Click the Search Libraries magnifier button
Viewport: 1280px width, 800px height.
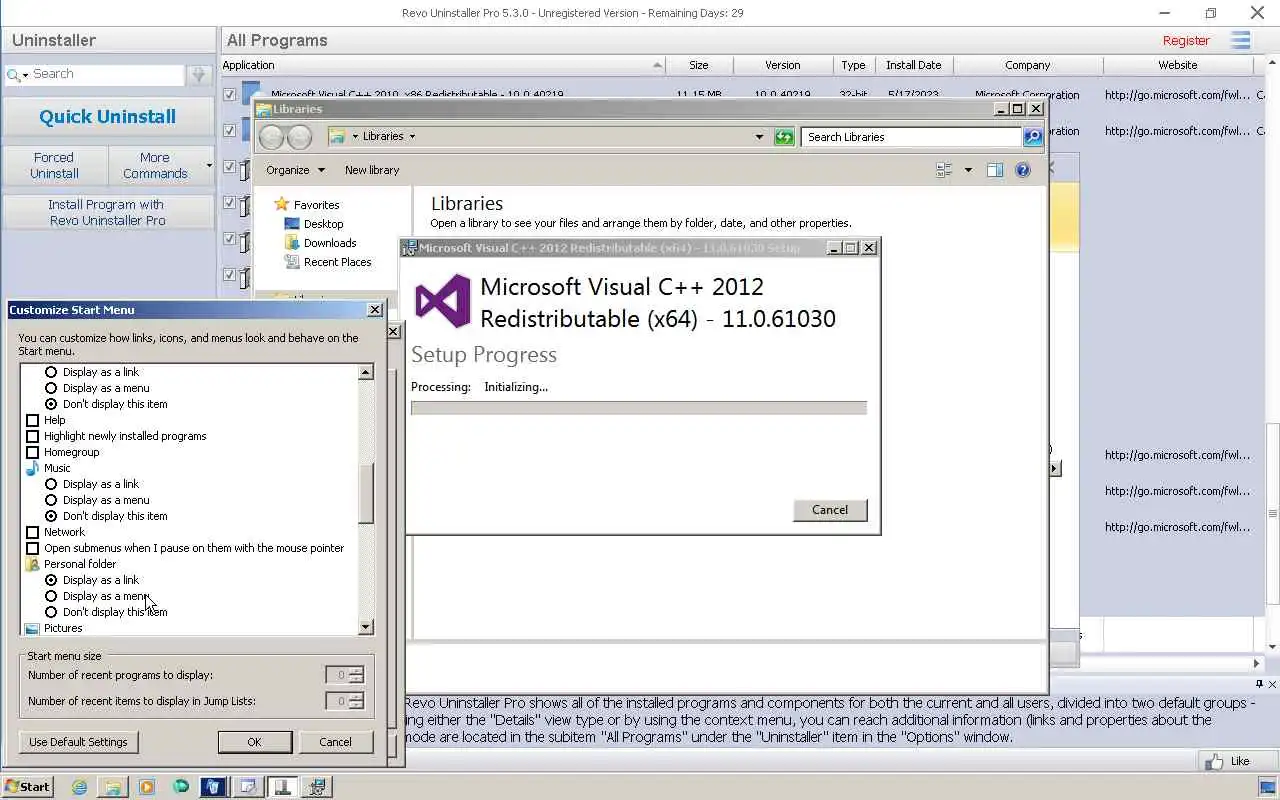pyautogui.click(x=1033, y=137)
